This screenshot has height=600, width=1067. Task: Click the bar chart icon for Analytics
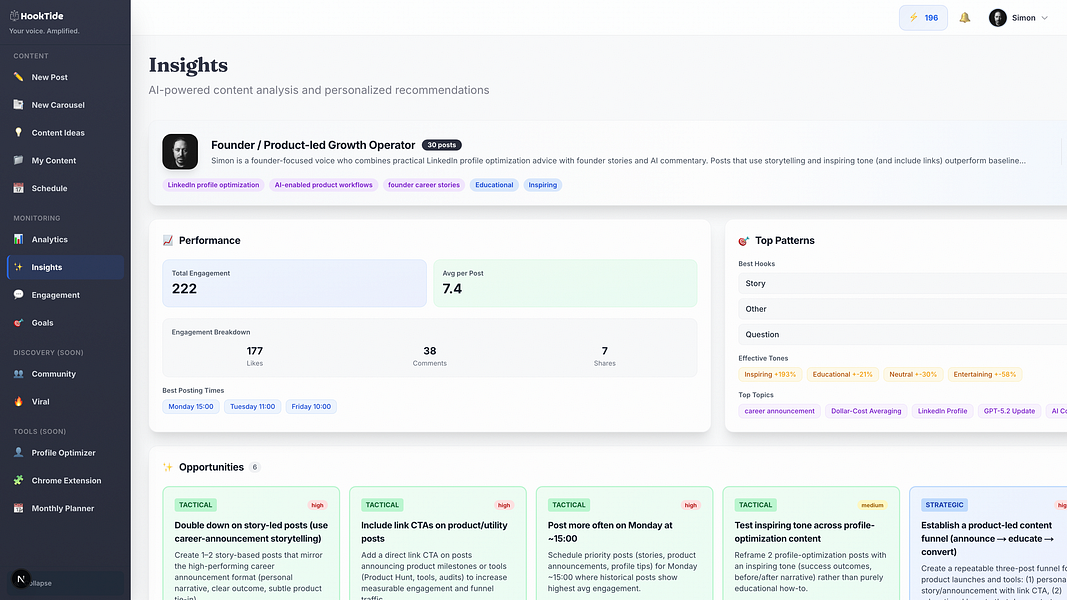(18, 239)
